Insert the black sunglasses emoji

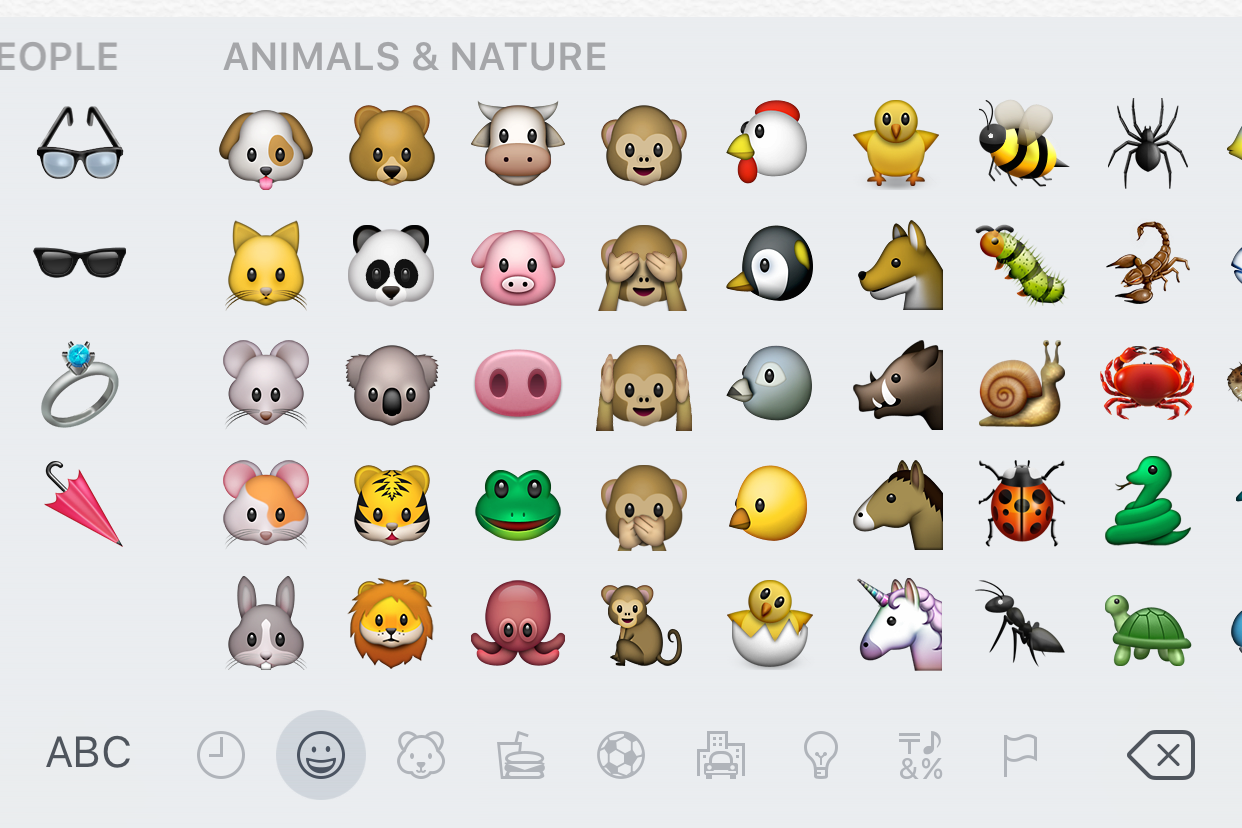point(80,262)
